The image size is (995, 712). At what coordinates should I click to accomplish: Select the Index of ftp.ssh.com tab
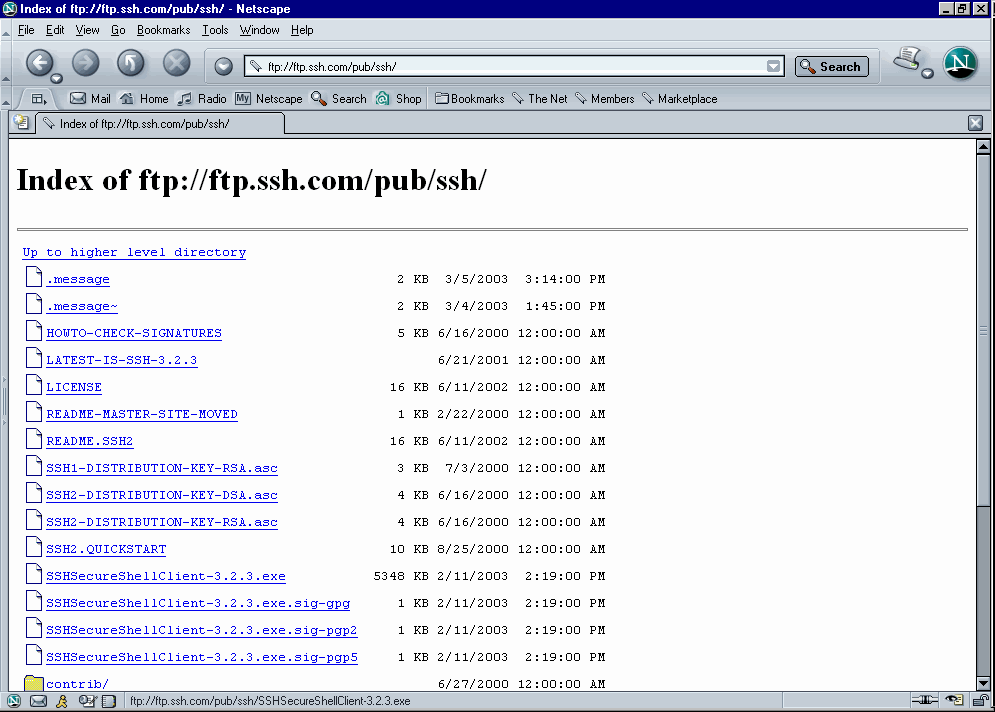145,124
